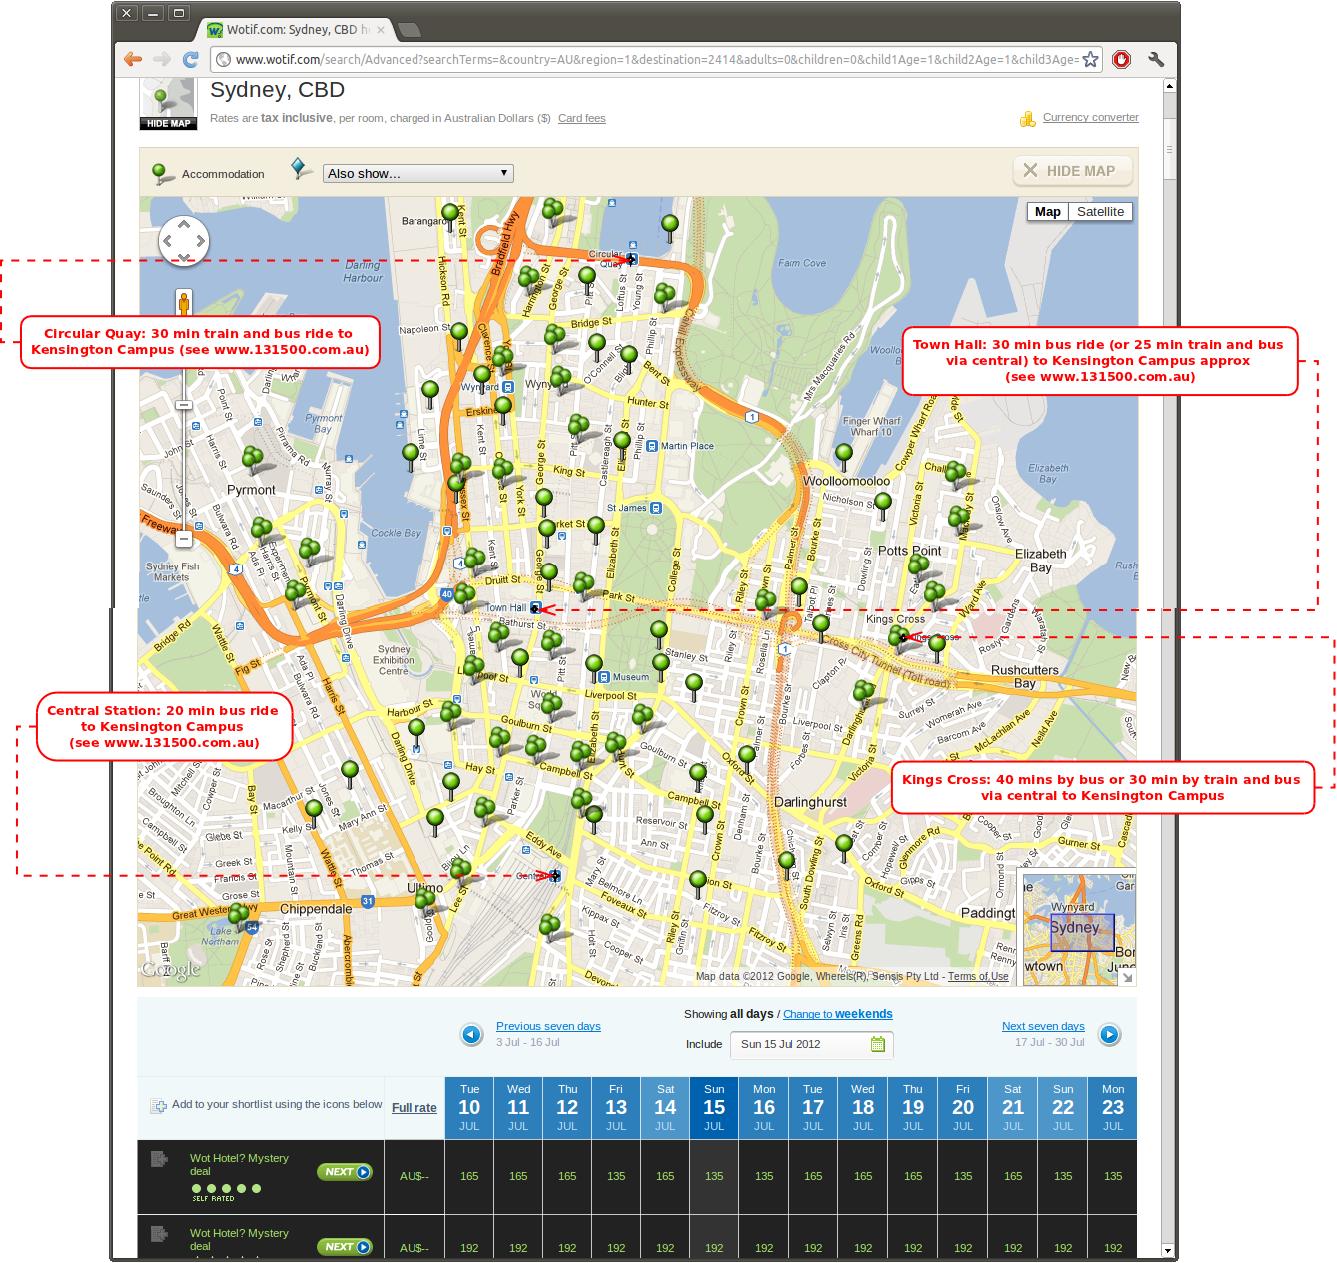Click the second Wot Hotel Mystery deal title
This screenshot has width=1337, height=1263.
tap(239, 1239)
